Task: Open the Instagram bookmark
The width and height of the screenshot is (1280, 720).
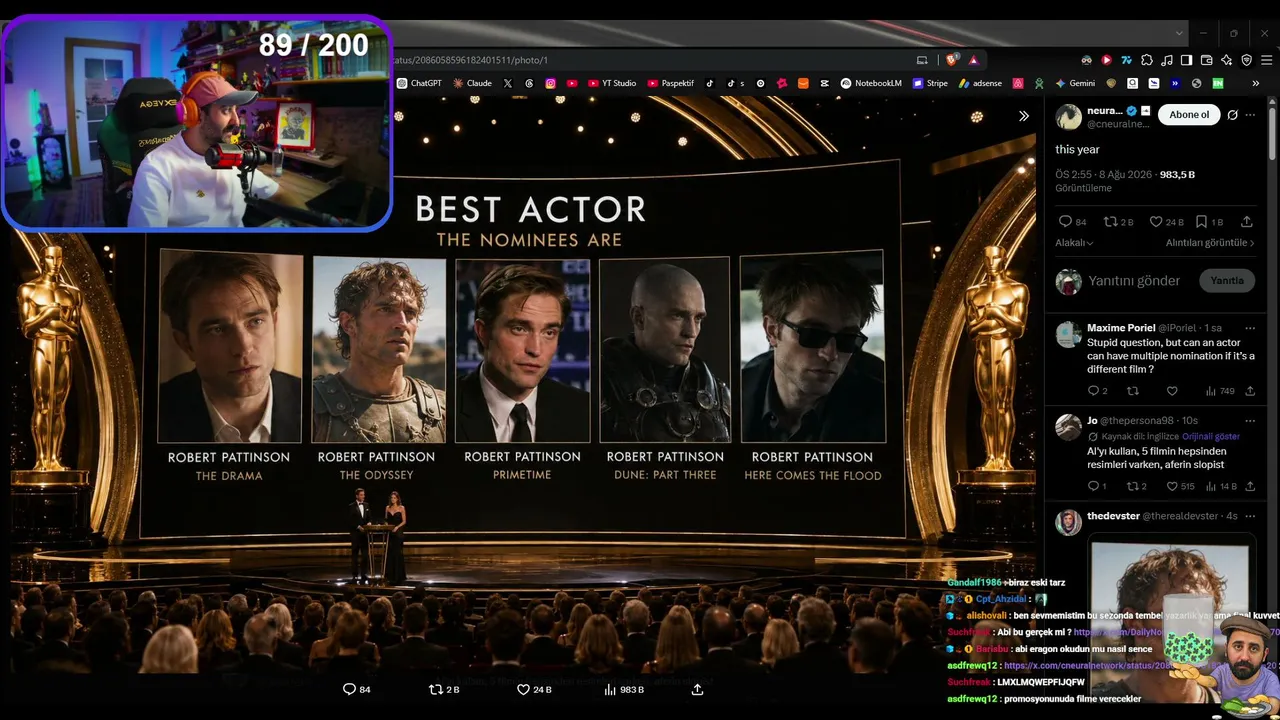Action: click(x=550, y=83)
